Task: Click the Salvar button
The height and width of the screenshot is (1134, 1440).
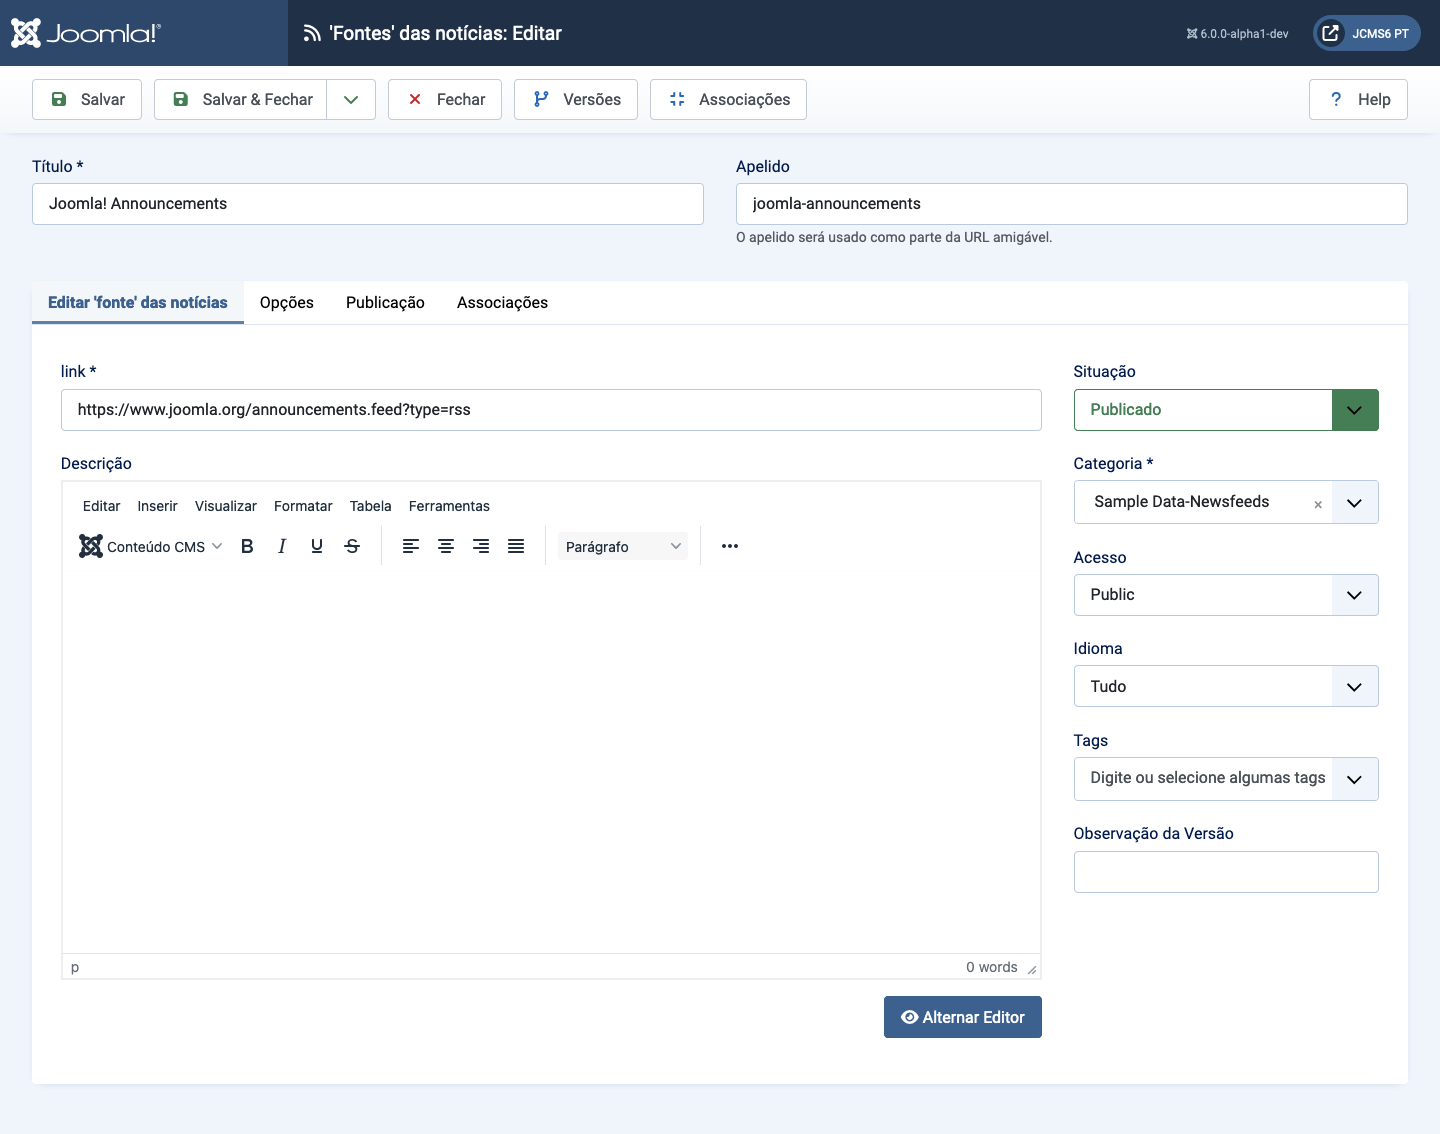Action: coord(87,100)
